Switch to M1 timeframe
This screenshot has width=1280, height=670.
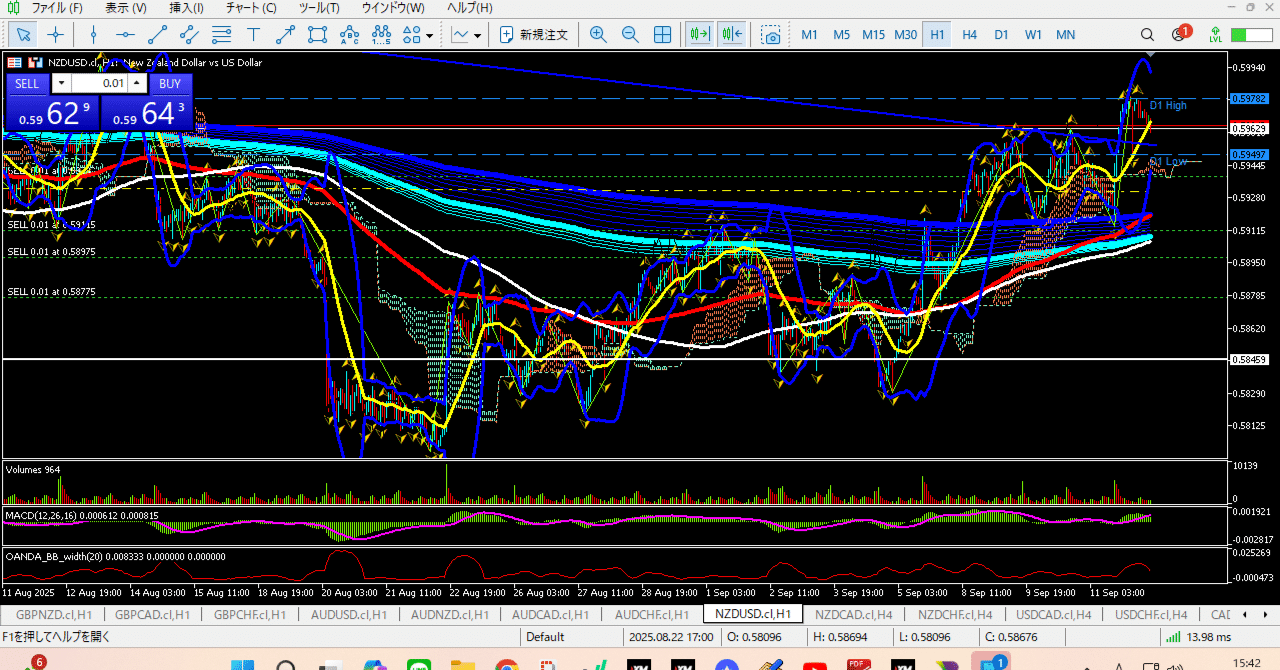[809, 34]
